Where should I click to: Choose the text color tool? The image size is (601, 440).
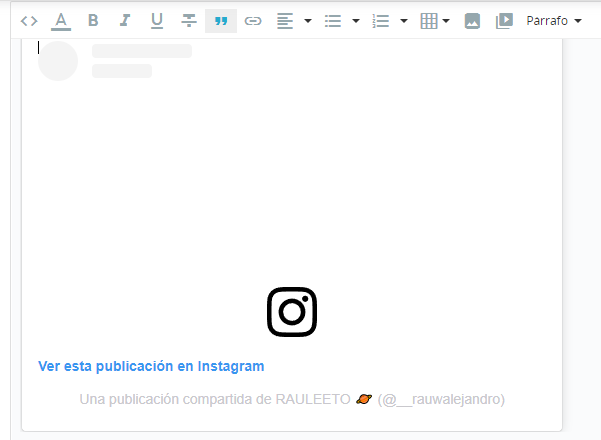[x=61, y=21]
